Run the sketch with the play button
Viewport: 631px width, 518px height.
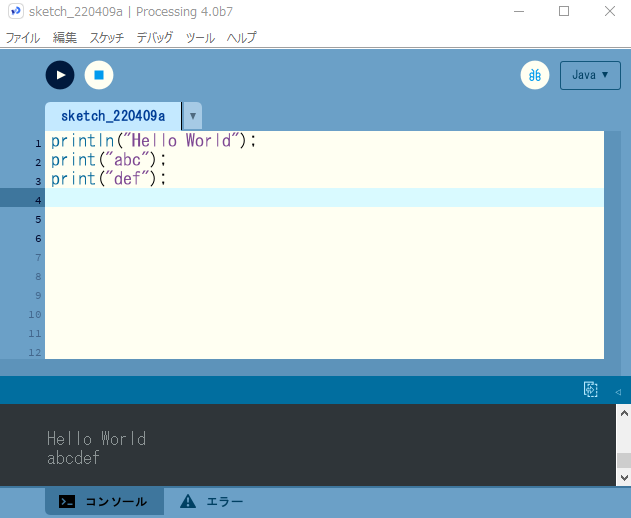coord(60,75)
